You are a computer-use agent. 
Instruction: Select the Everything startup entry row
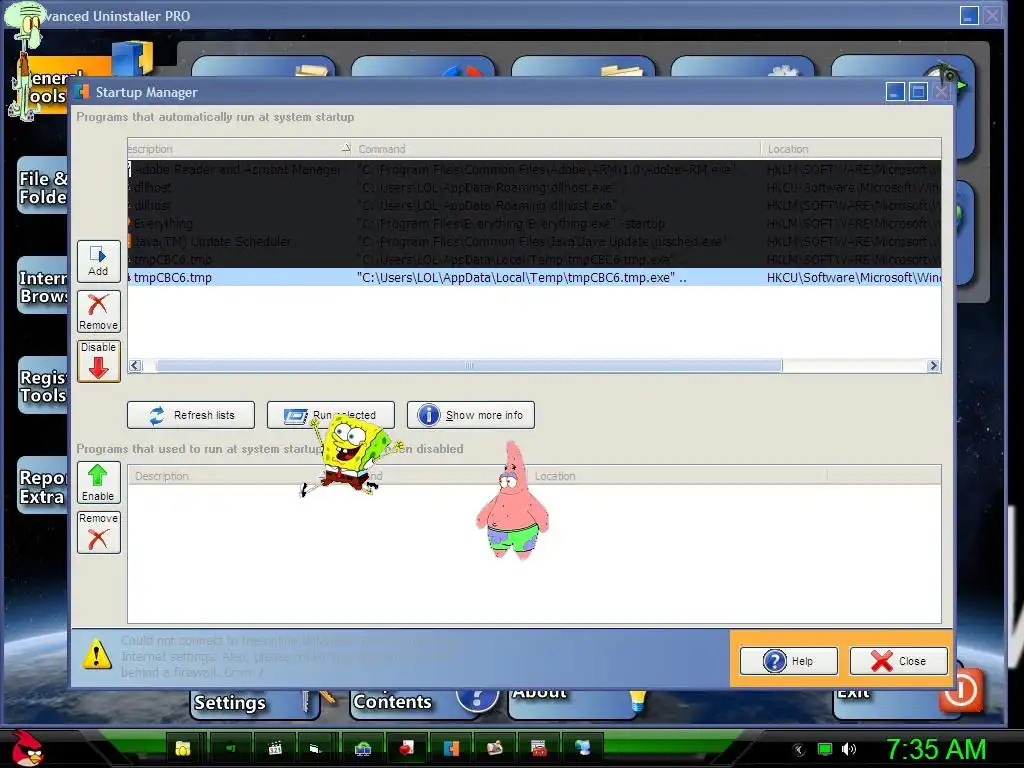click(534, 224)
